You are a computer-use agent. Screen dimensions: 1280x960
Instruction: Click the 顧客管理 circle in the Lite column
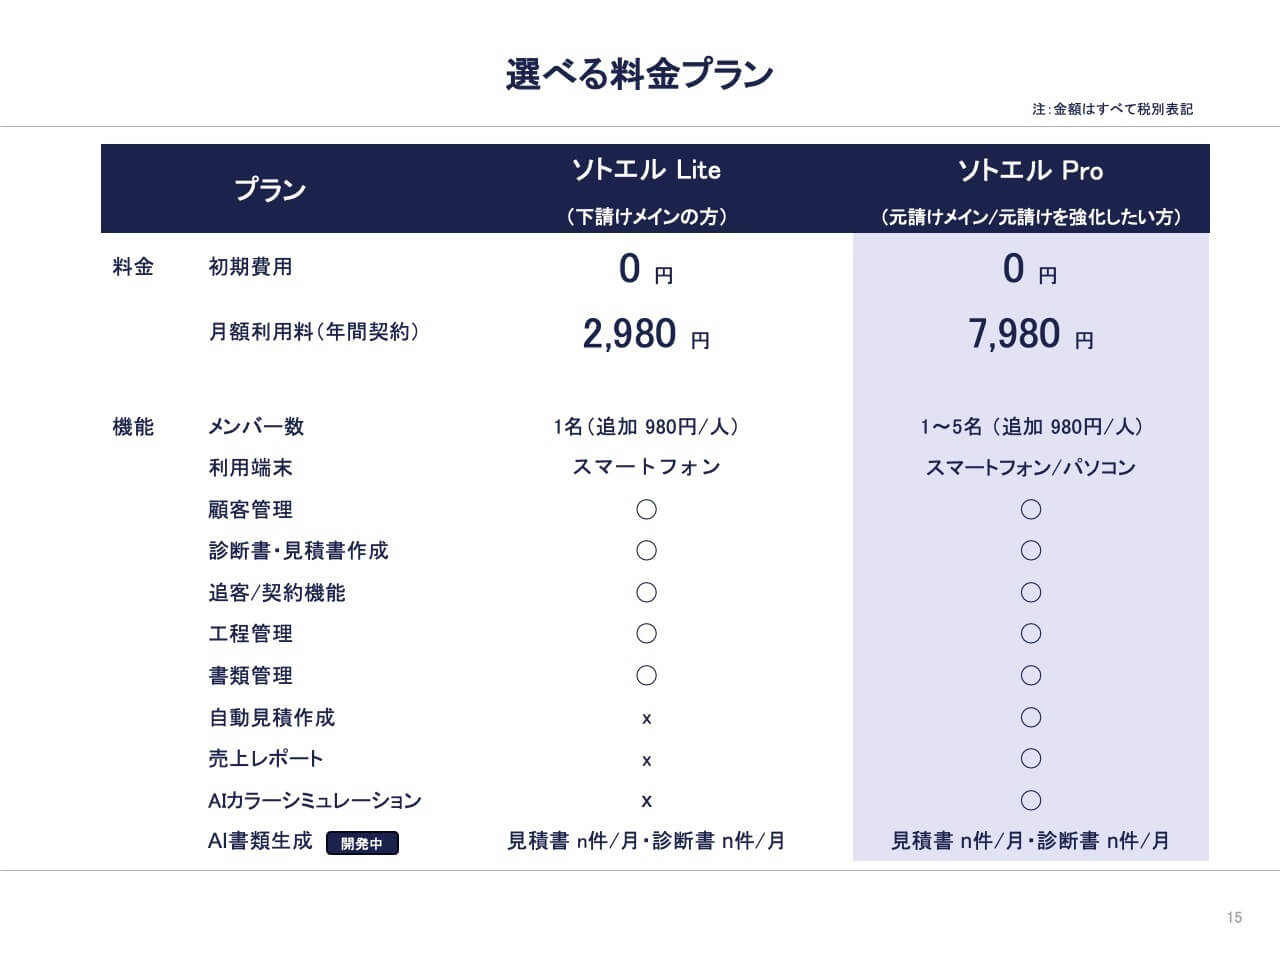646,510
